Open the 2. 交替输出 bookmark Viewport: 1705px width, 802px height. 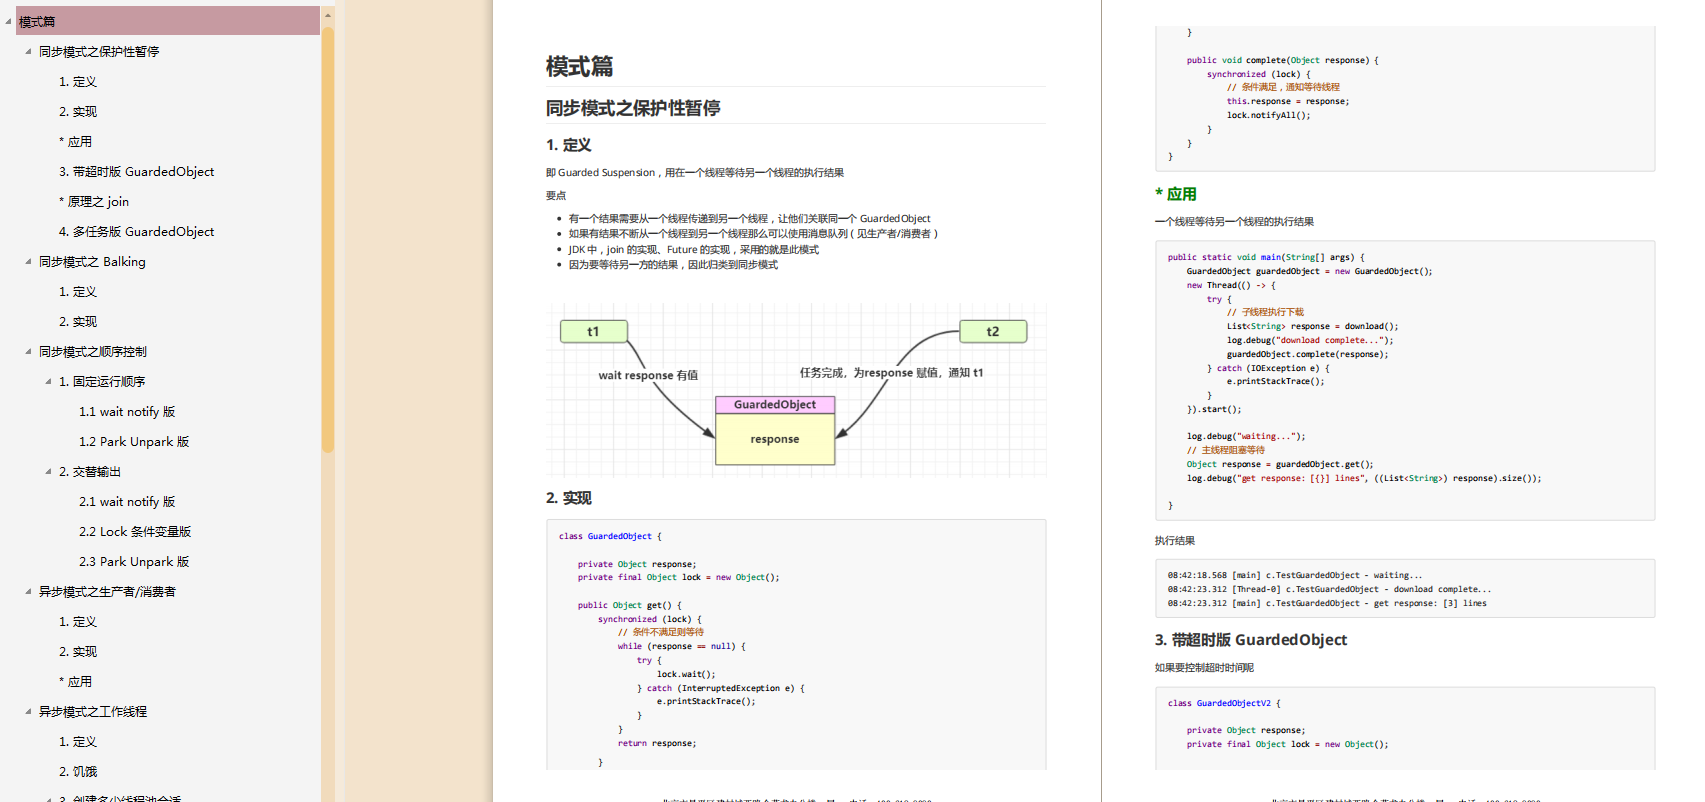pyautogui.click(x=89, y=471)
